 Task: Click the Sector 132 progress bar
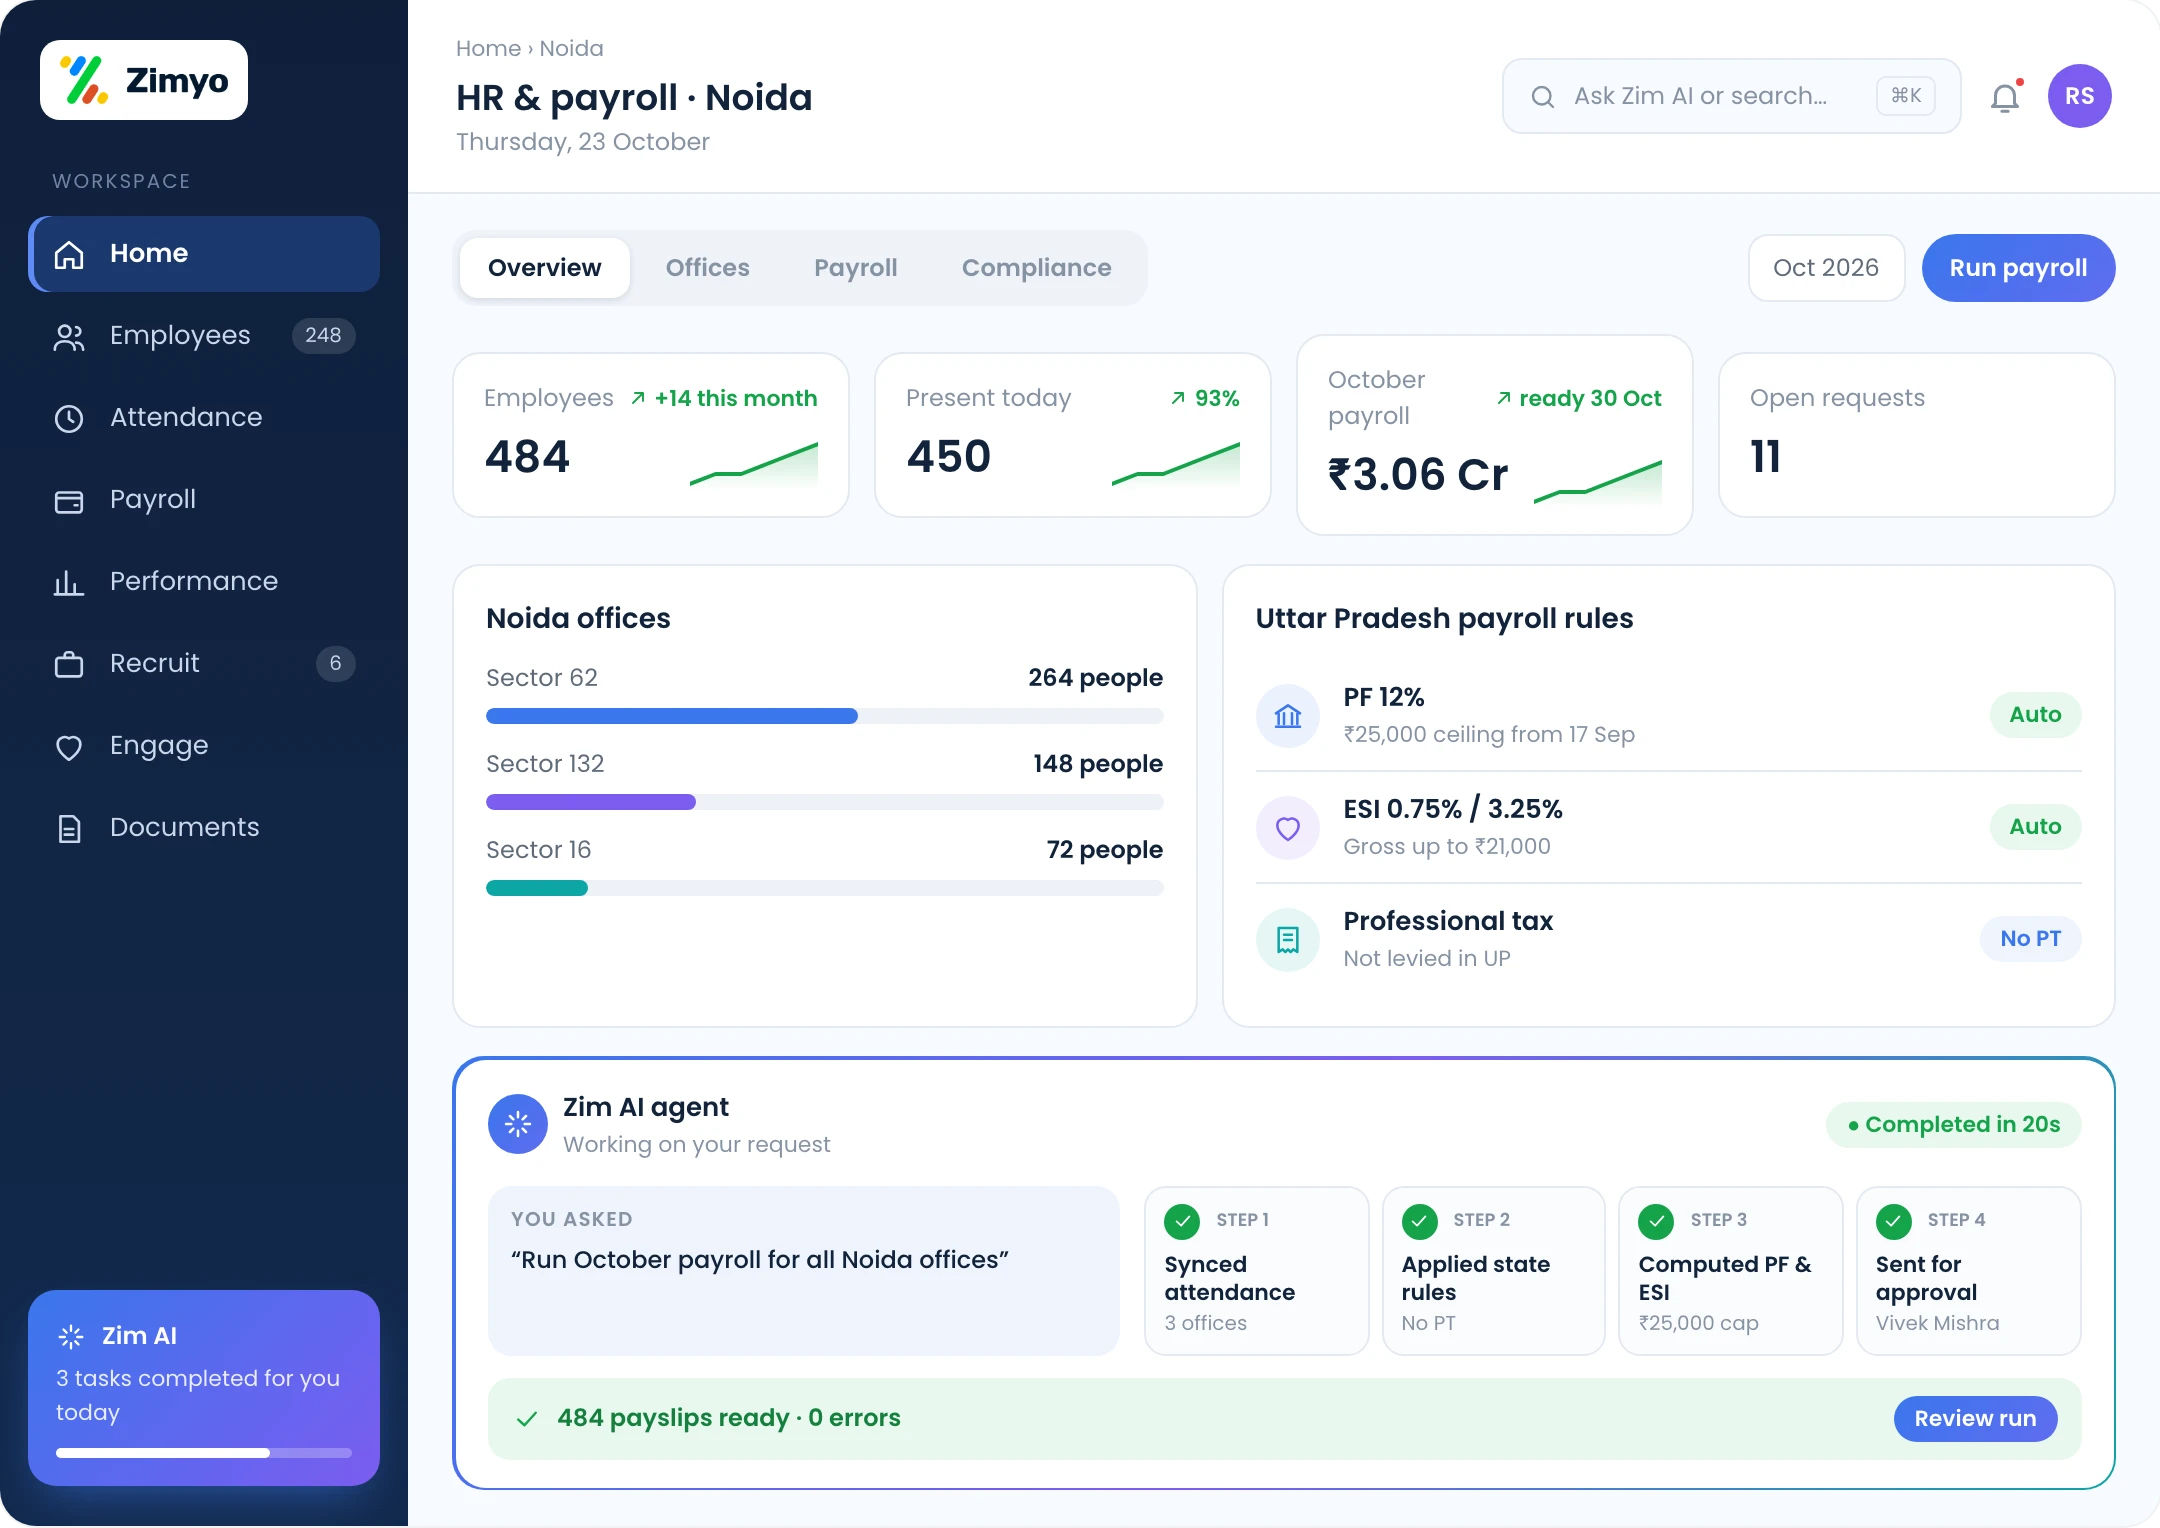coord(825,802)
